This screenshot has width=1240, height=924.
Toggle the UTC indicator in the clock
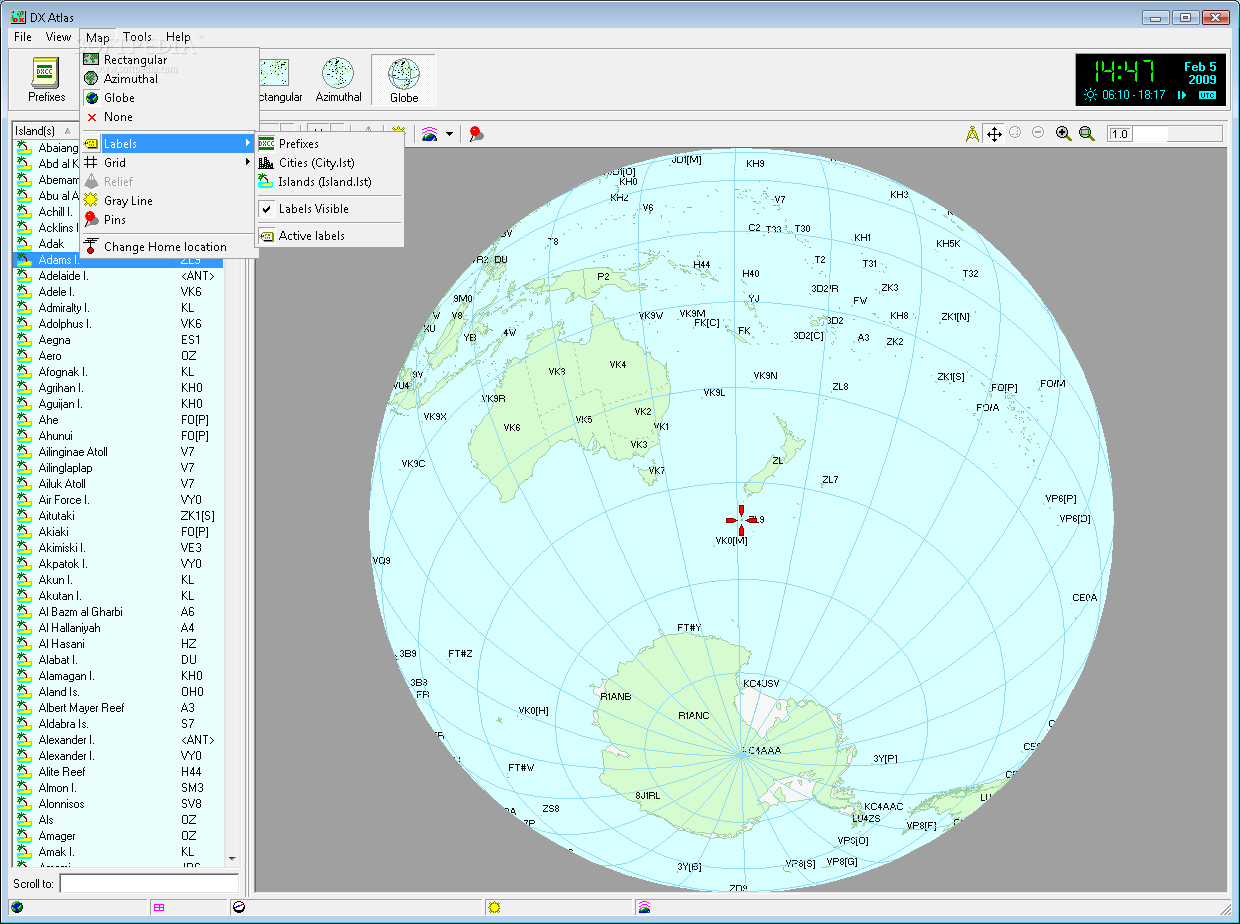1207,95
